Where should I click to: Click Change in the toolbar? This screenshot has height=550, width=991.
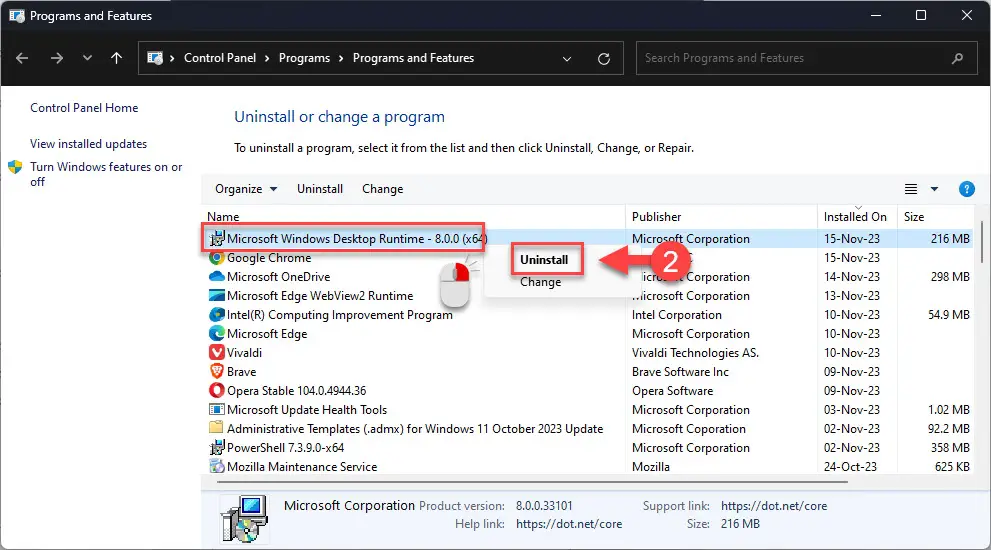(x=382, y=189)
